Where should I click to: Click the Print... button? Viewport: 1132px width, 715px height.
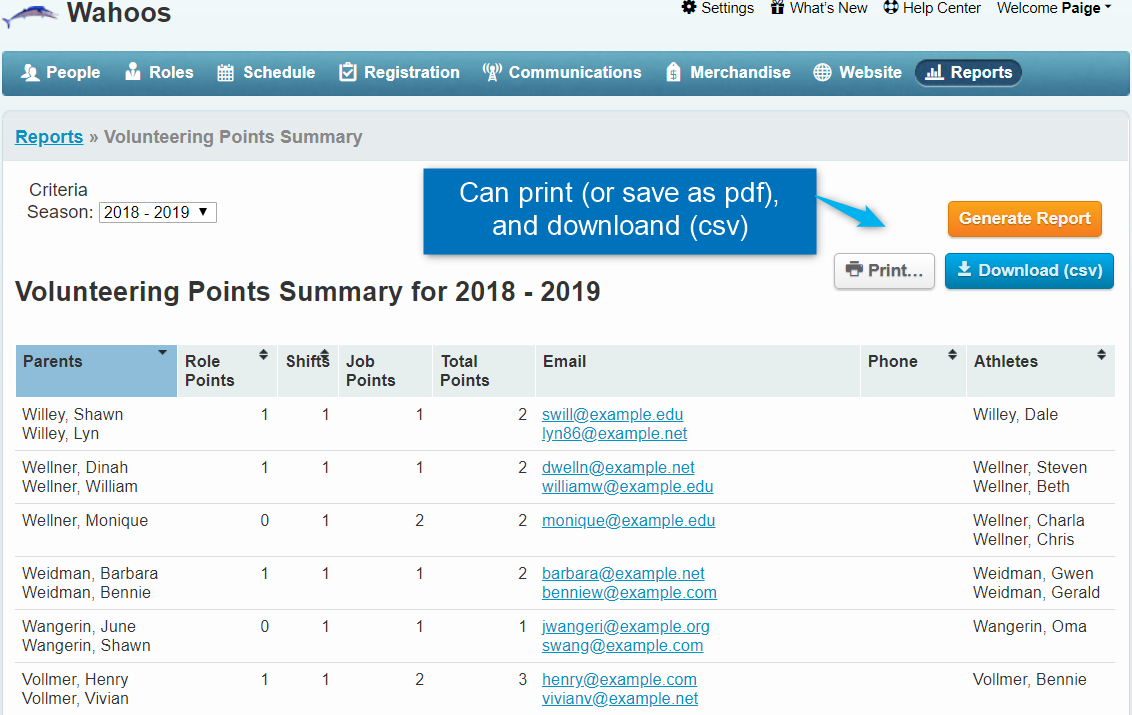click(884, 271)
